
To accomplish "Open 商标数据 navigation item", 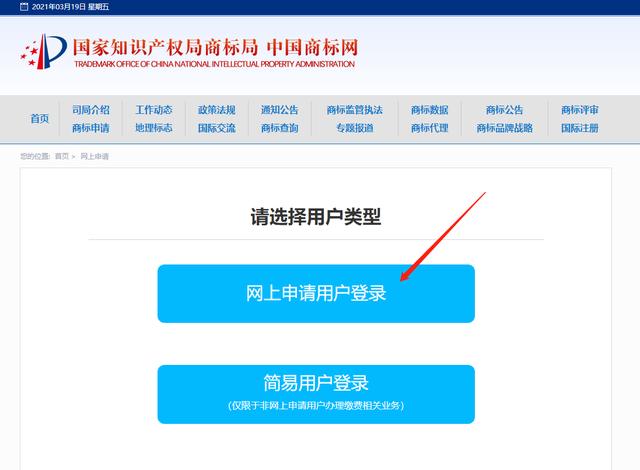I will [x=430, y=110].
